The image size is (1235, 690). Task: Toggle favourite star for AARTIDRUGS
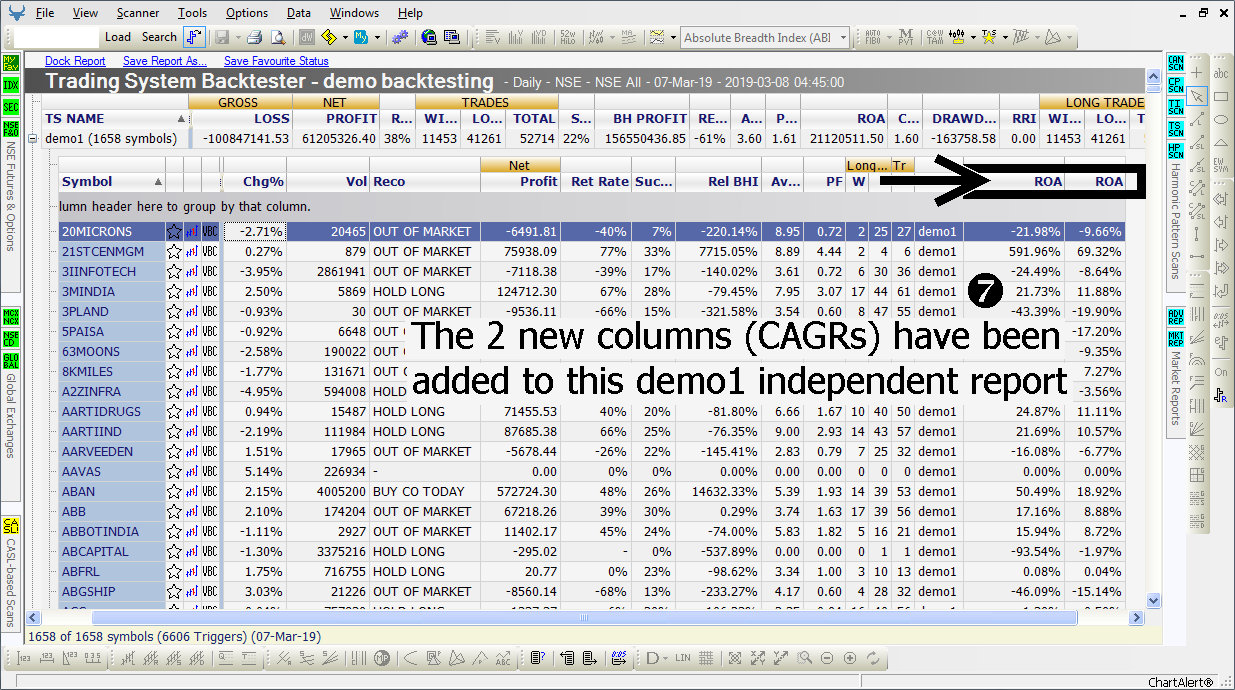[x=174, y=411]
